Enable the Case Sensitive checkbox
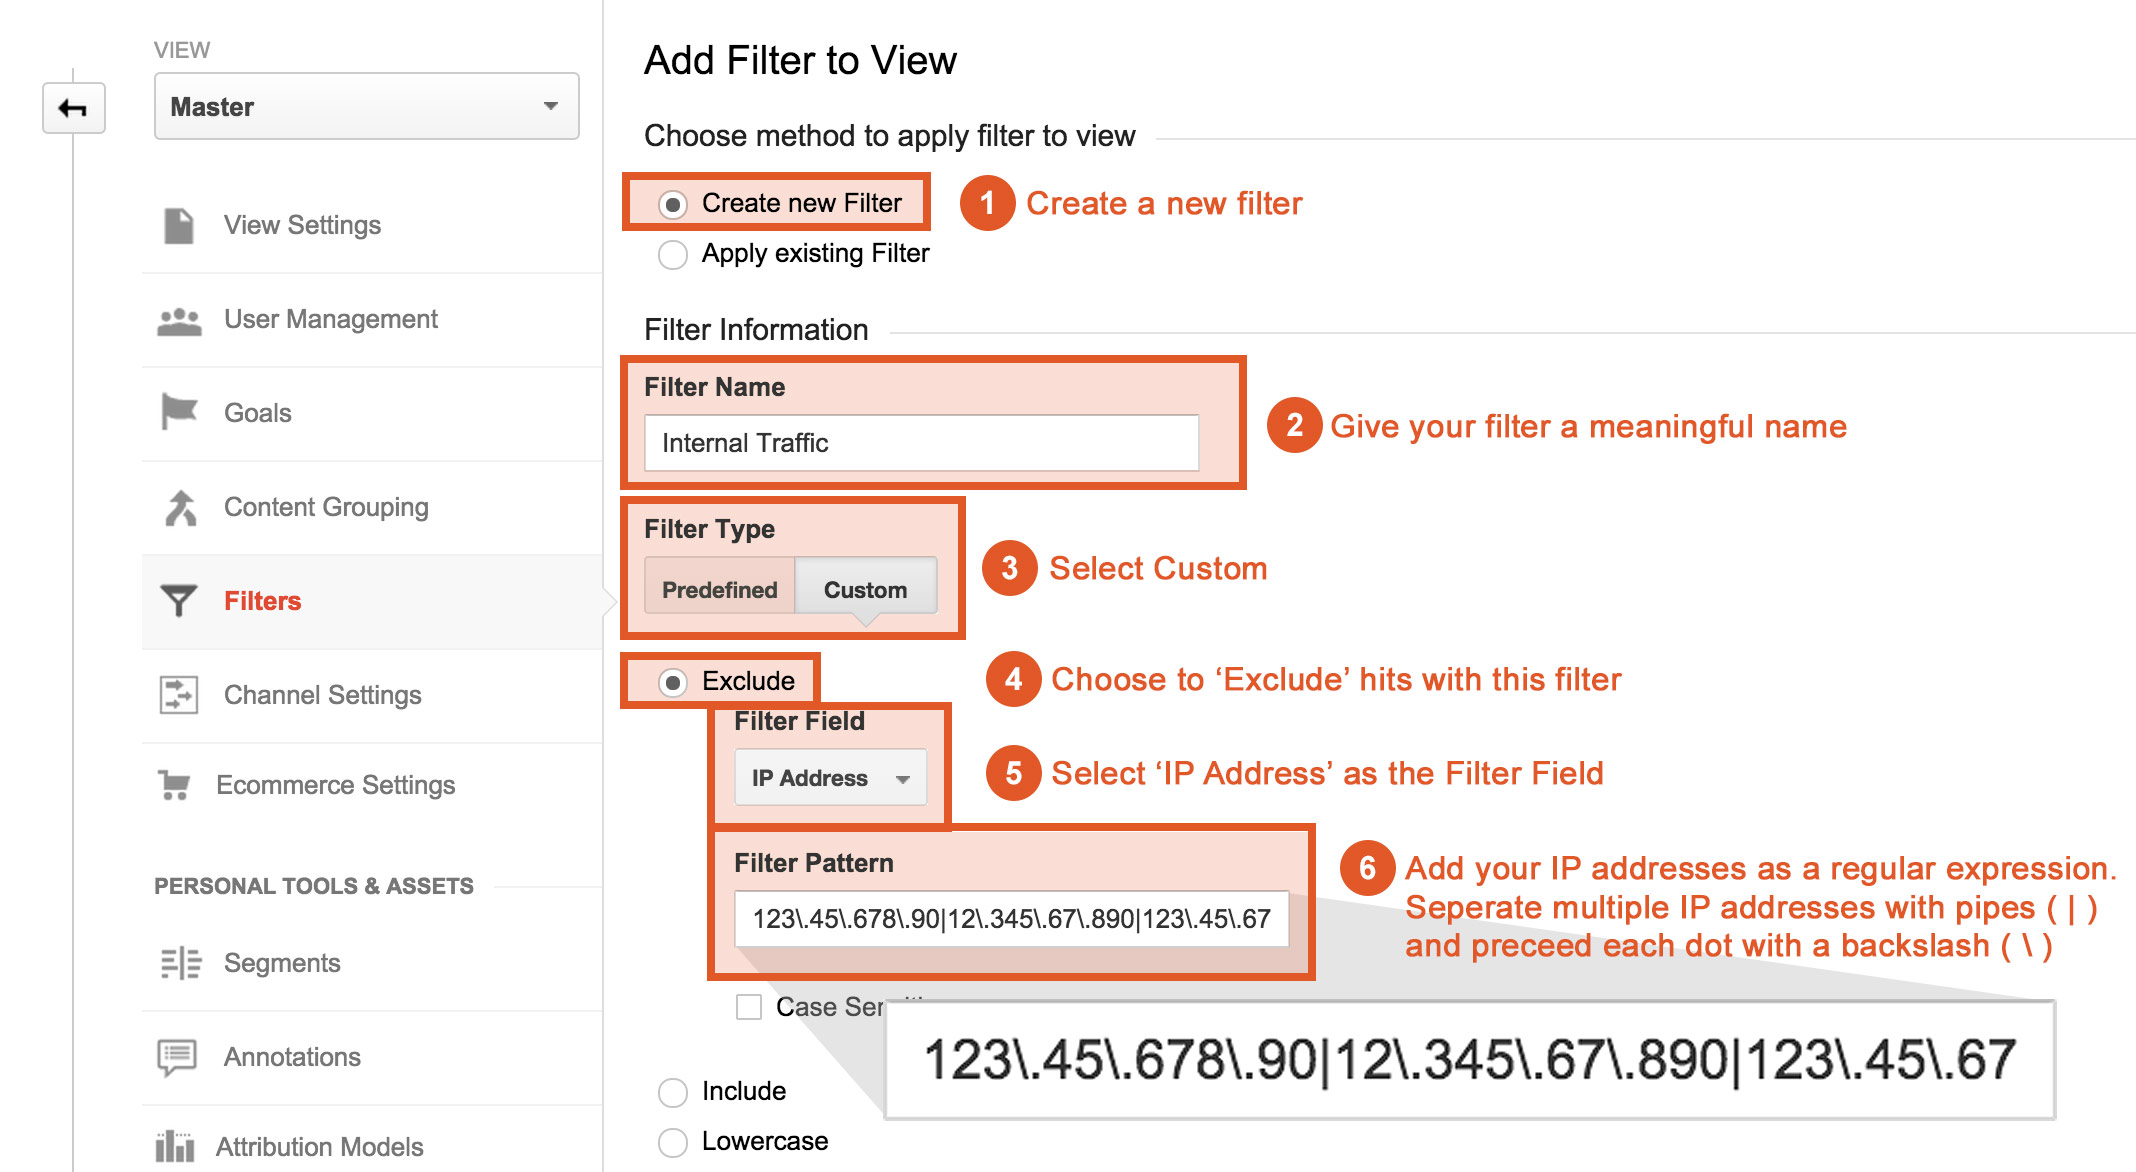The height and width of the screenshot is (1172, 2136). [749, 1007]
